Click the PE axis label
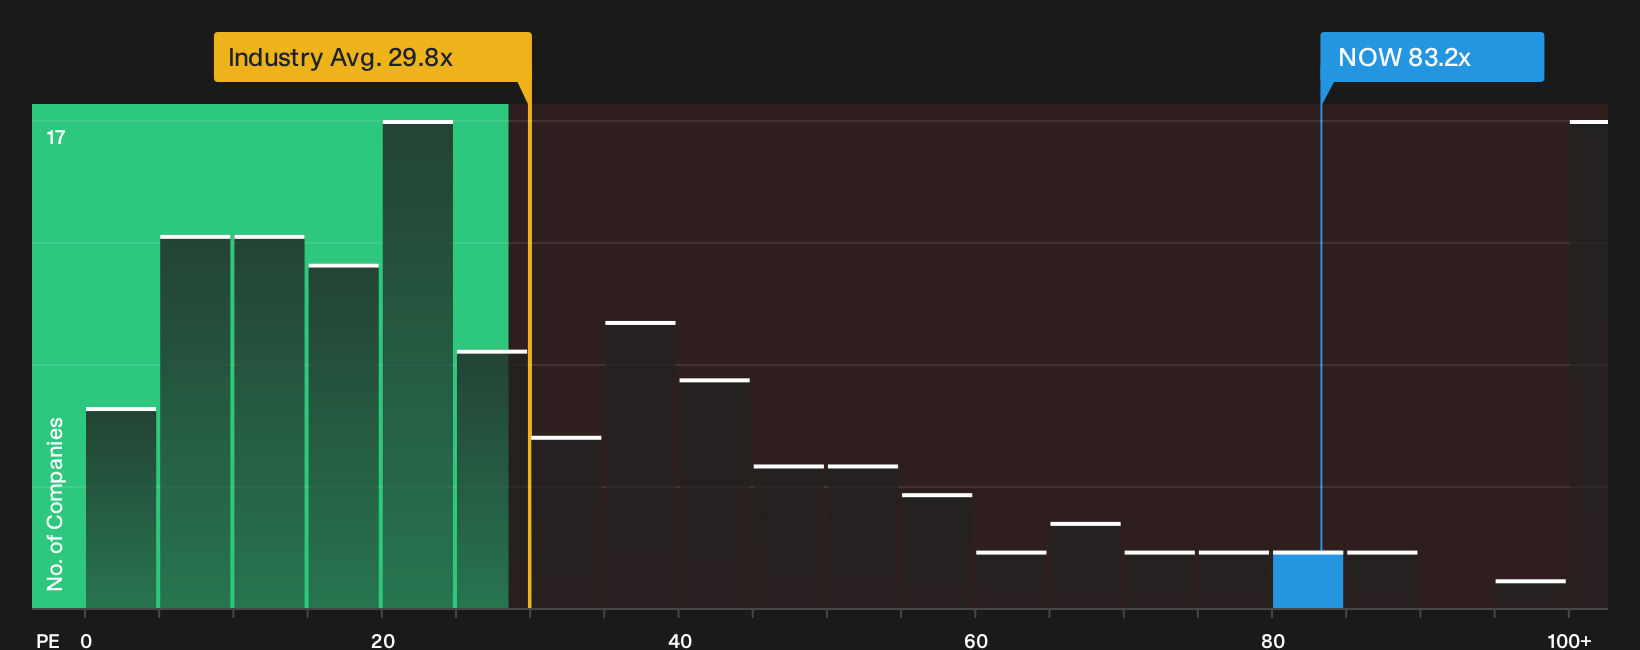The height and width of the screenshot is (650, 1640). coord(48,640)
